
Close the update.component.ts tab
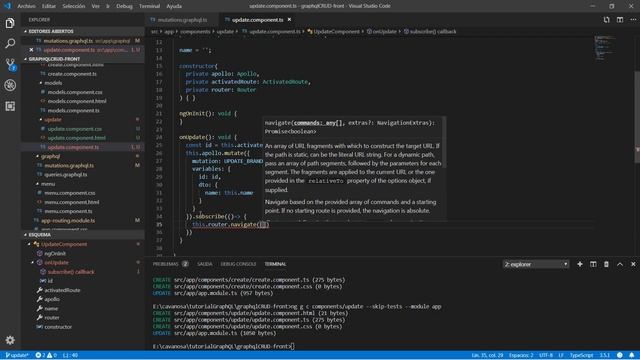point(289,20)
